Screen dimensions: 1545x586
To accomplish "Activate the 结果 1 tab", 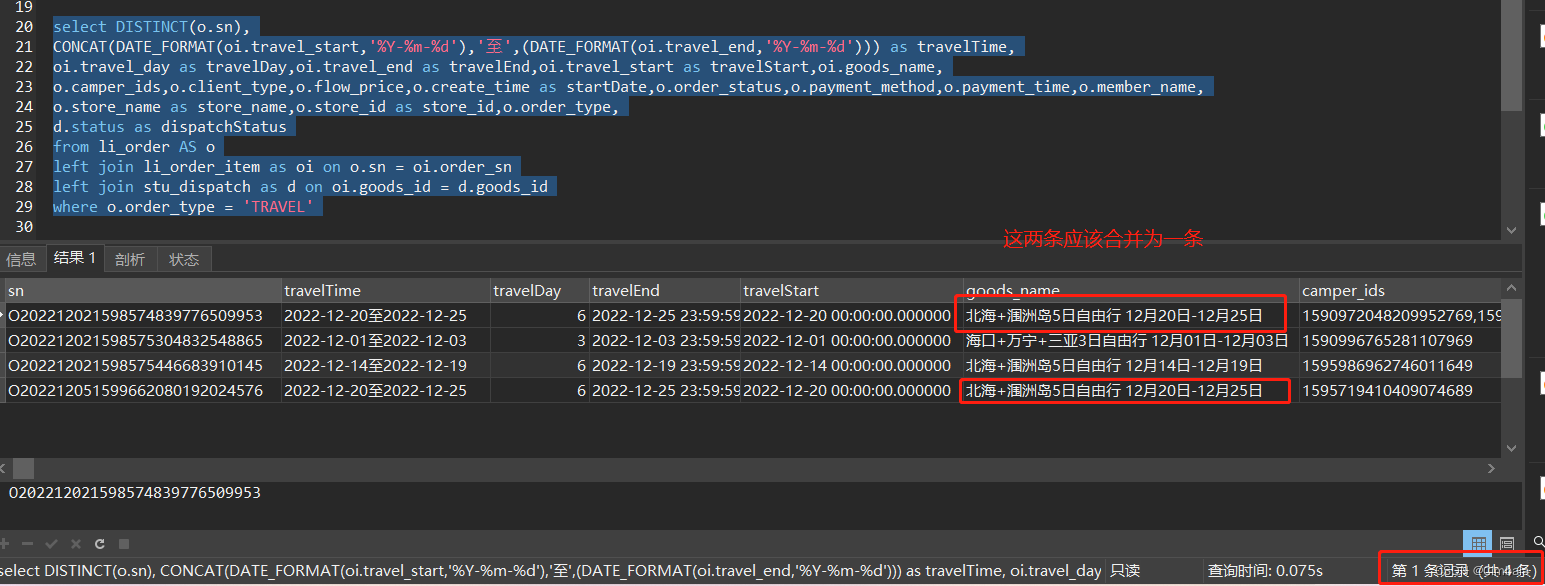I will point(75,258).
